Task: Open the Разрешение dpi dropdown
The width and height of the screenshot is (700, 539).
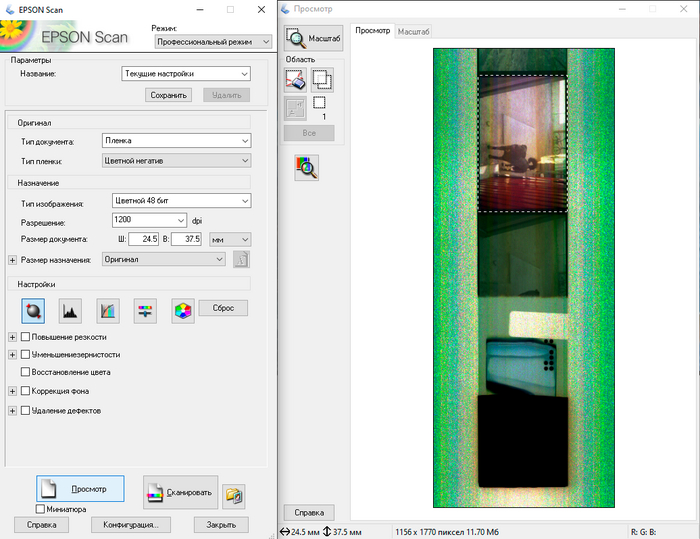Action: (180, 220)
